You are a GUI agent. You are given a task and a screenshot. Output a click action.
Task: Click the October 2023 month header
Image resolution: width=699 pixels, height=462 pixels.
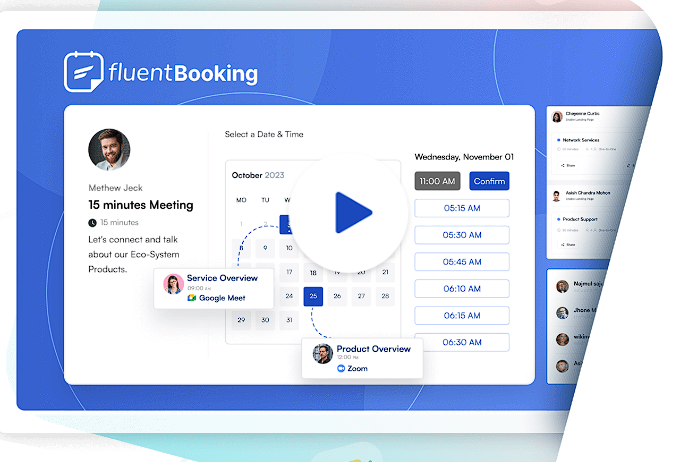(x=258, y=175)
